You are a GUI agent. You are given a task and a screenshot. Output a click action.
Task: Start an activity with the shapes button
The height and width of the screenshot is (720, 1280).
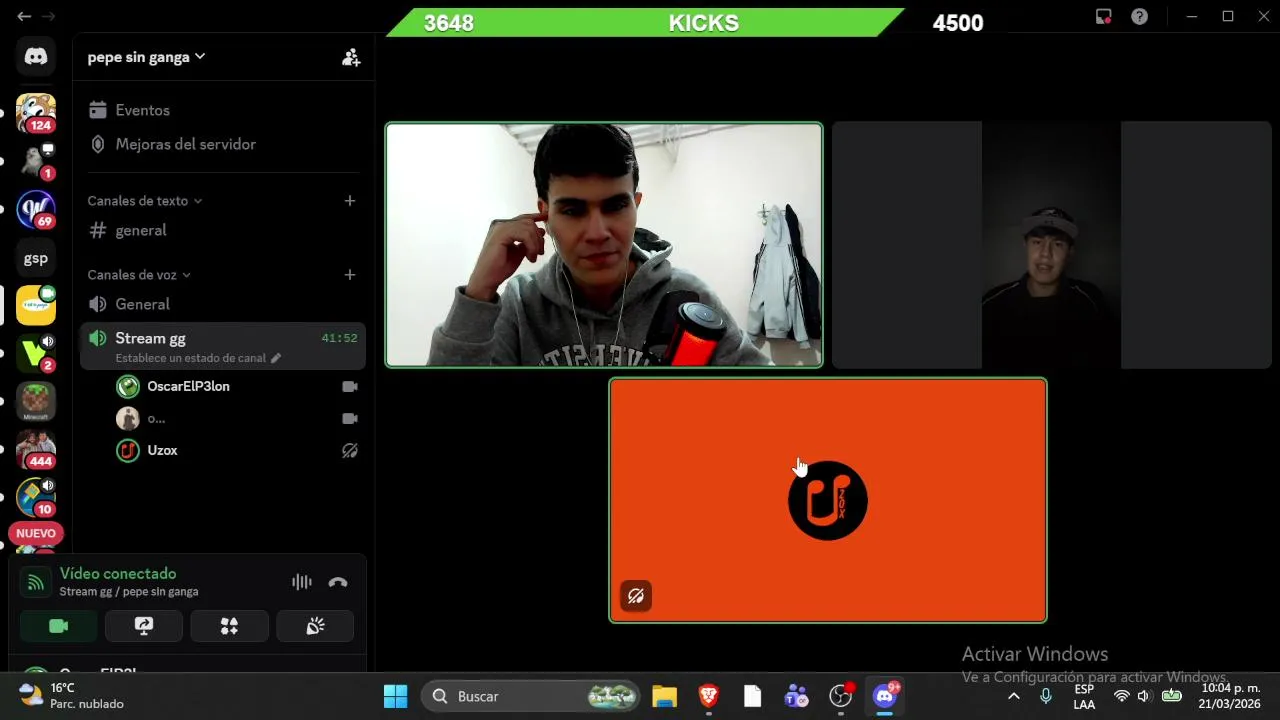tap(229, 626)
